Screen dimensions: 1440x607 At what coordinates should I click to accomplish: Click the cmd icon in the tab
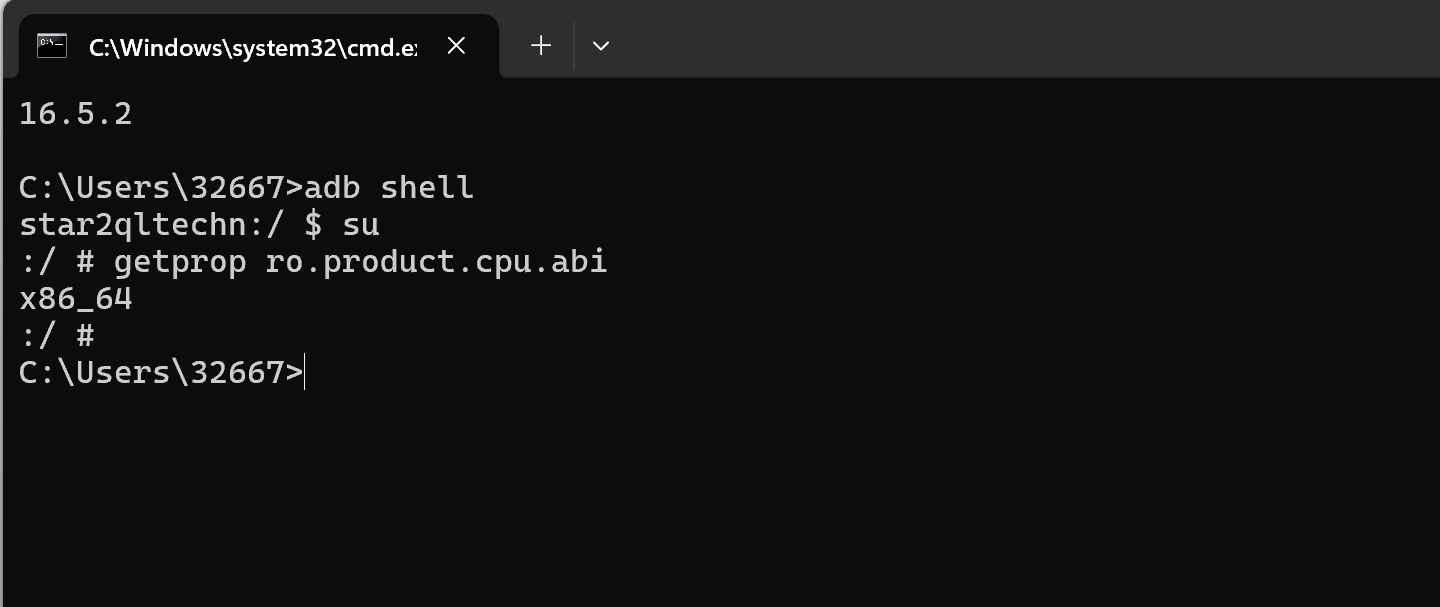(x=52, y=46)
